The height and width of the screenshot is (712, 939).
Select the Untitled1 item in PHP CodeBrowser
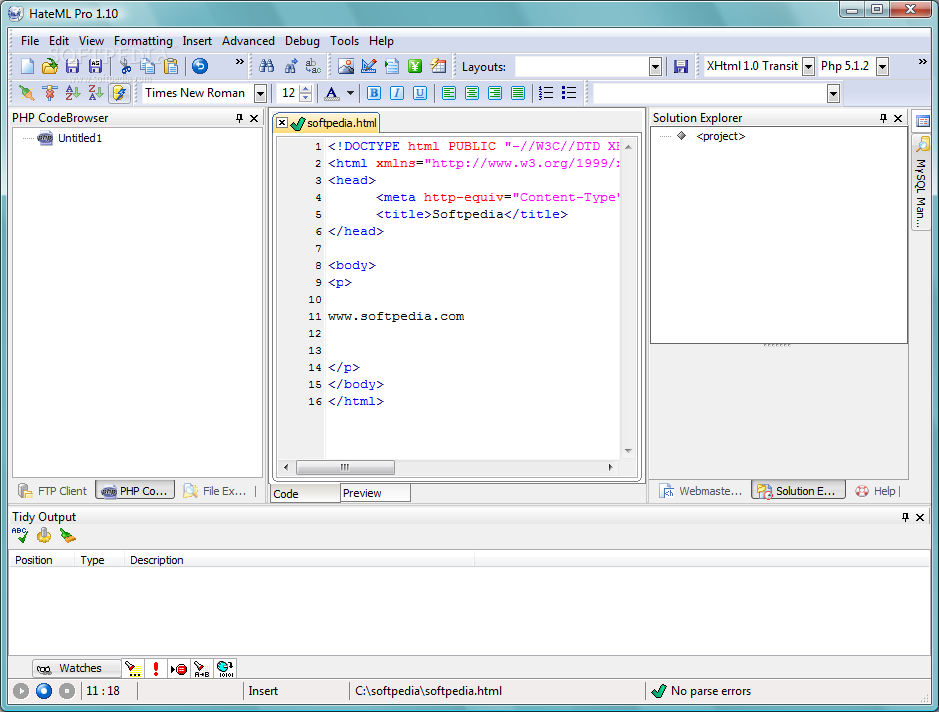[80, 138]
